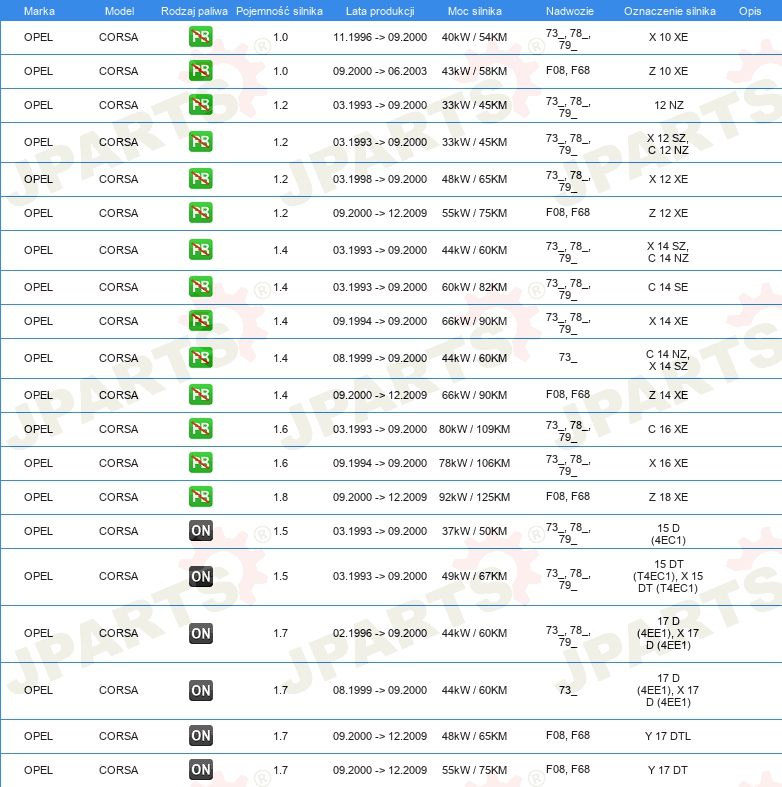Click the Nadwozie column header
Image resolution: width=782 pixels, height=787 pixels.
click(x=570, y=11)
